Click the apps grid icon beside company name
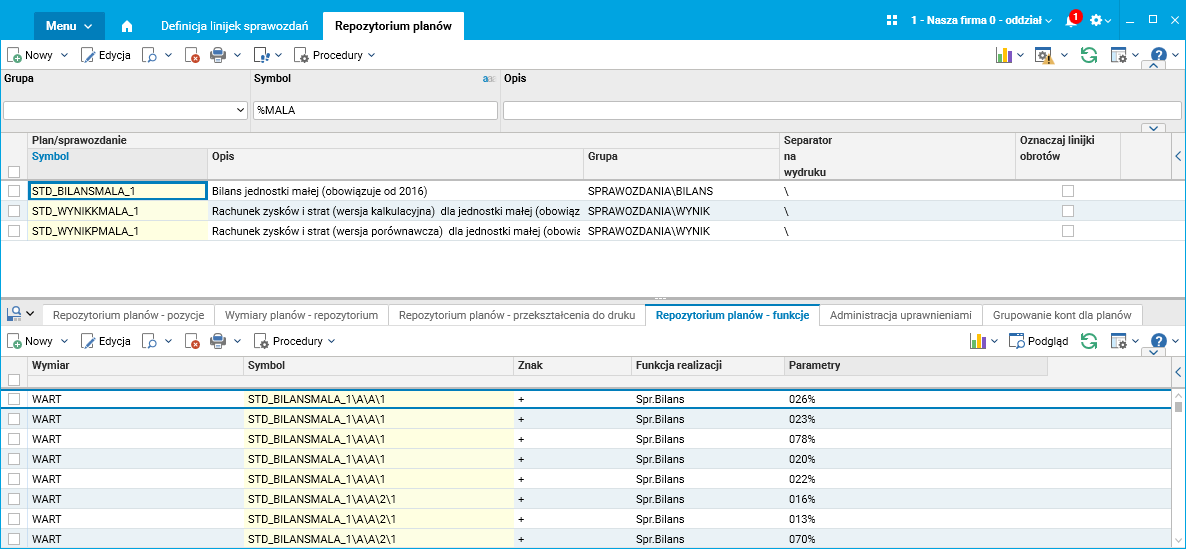Viewport: 1186px width, 549px height. click(x=893, y=20)
